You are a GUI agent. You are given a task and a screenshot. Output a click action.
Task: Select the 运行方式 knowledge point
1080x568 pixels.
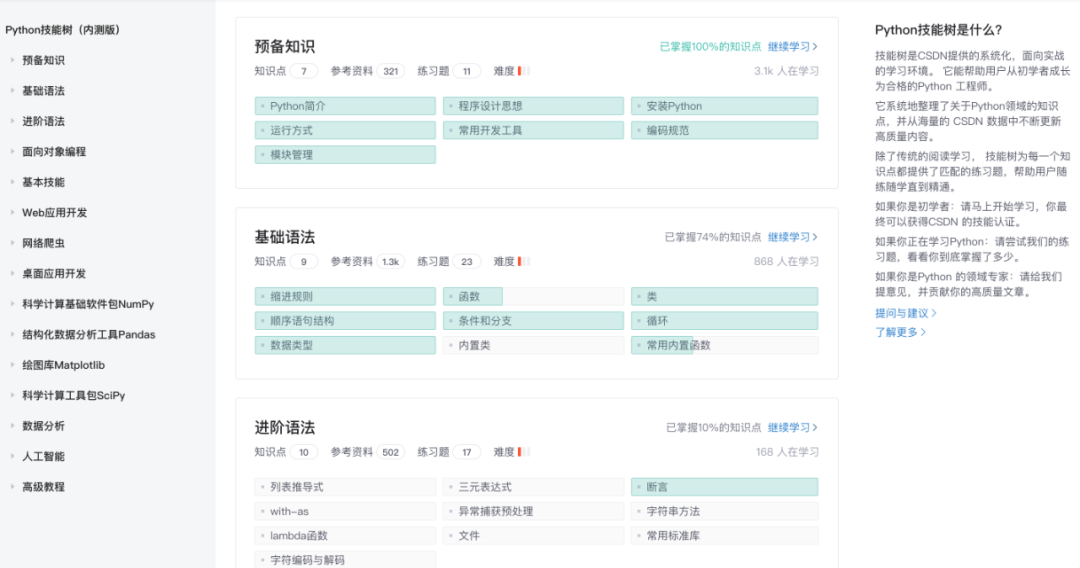coord(345,130)
